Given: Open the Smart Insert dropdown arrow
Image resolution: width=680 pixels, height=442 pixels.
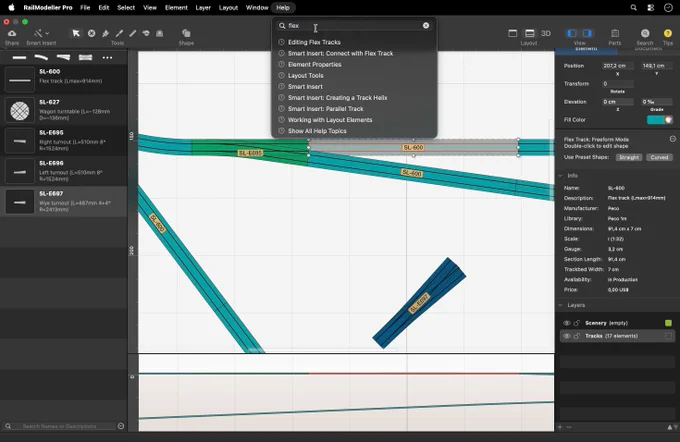Looking at the screenshot, I should (47, 33).
